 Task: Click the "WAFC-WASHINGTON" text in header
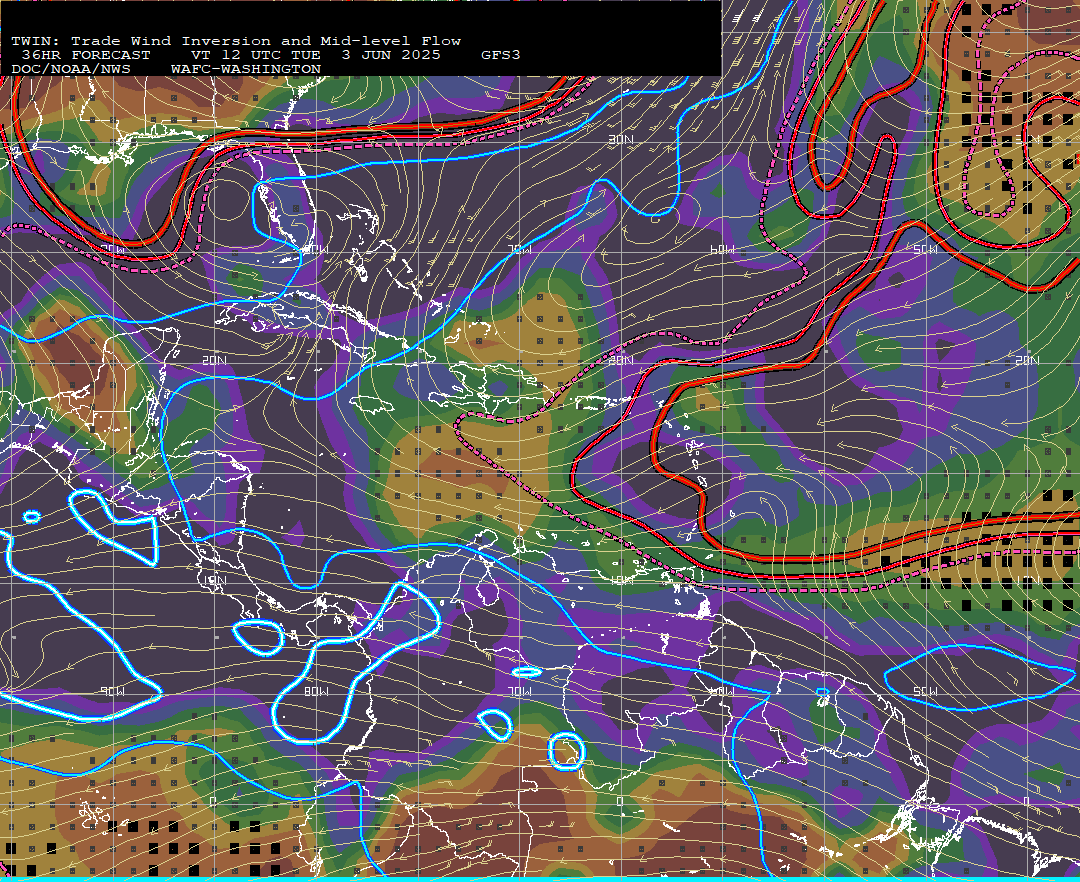[x=246, y=70]
